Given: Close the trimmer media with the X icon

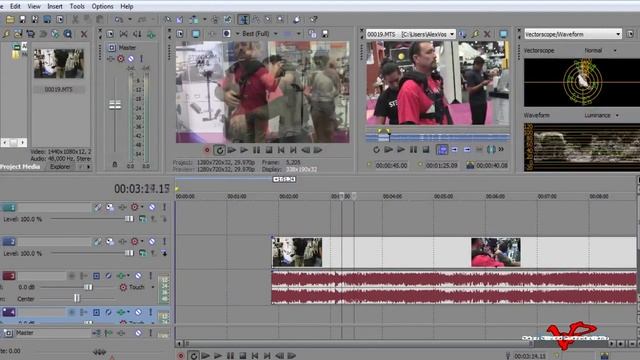Looking at the screenshot, I should coord(487,34).
